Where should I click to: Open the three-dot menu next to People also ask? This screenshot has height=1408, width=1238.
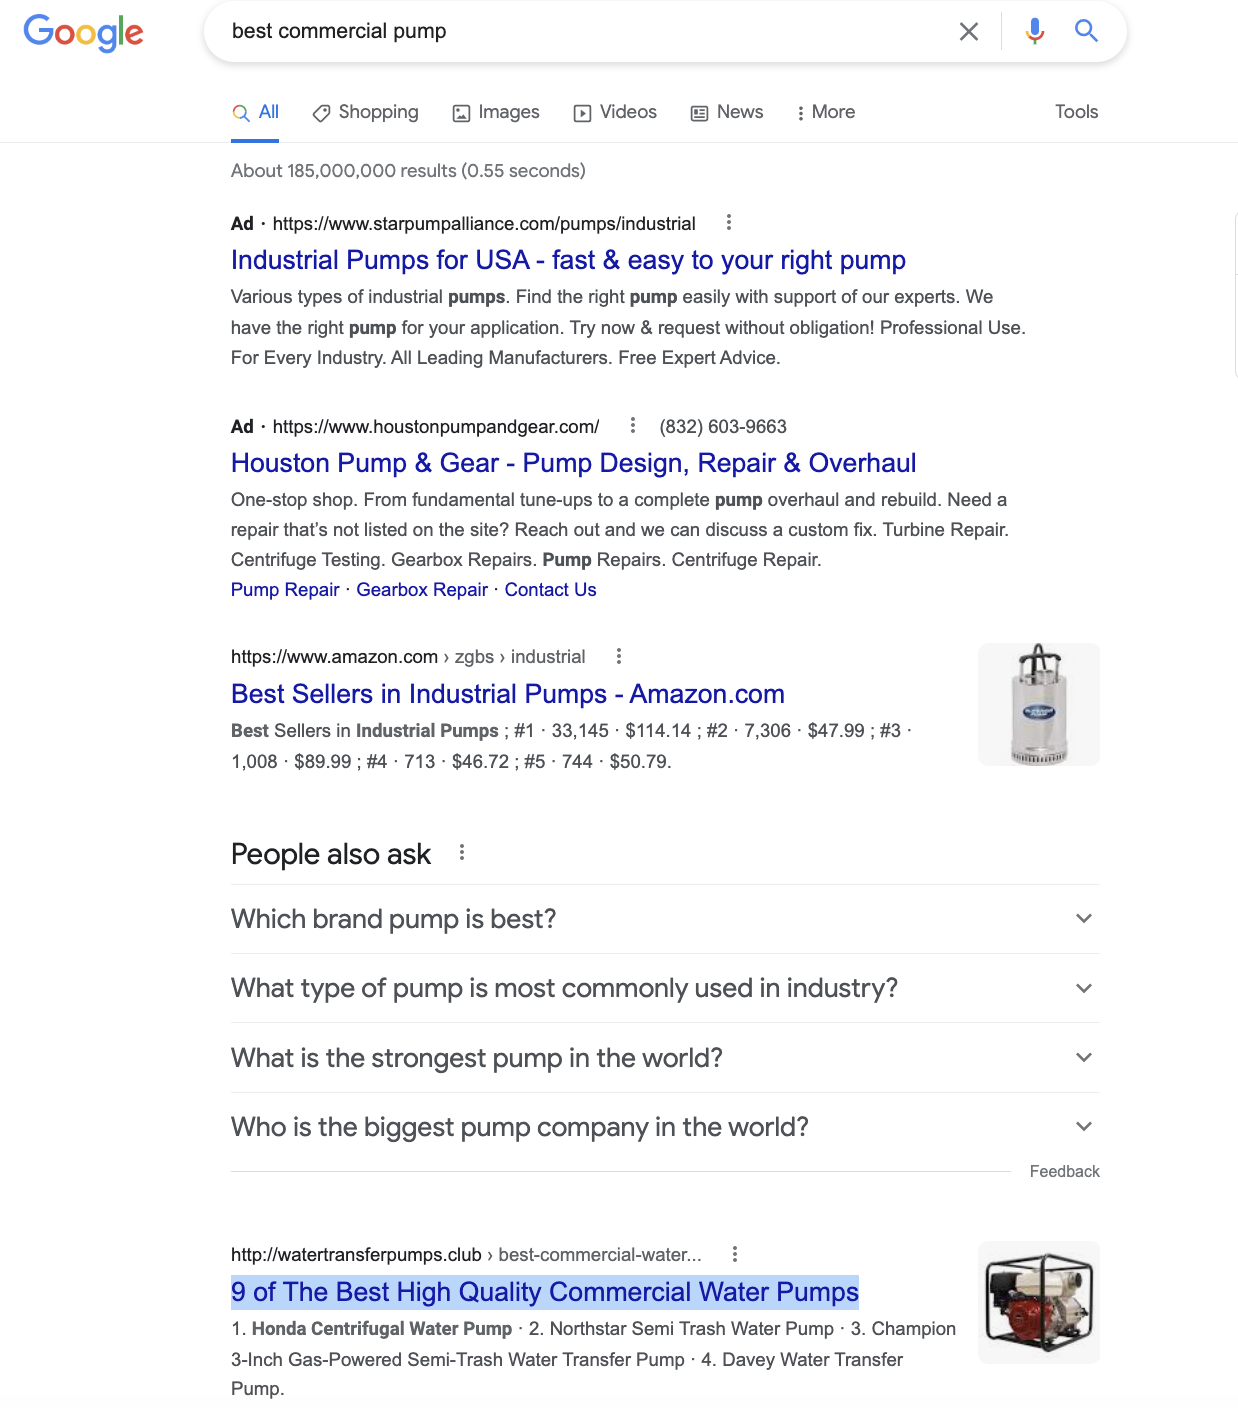coord(462,852)
